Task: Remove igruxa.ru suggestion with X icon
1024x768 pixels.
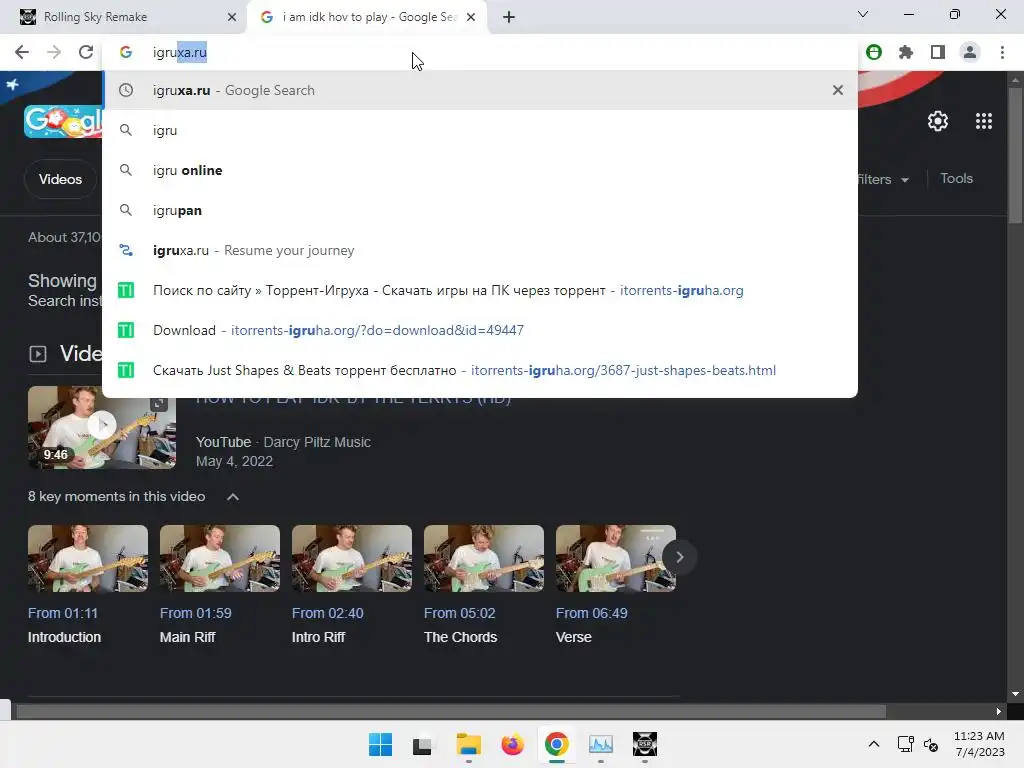Action: click(838, 90)
